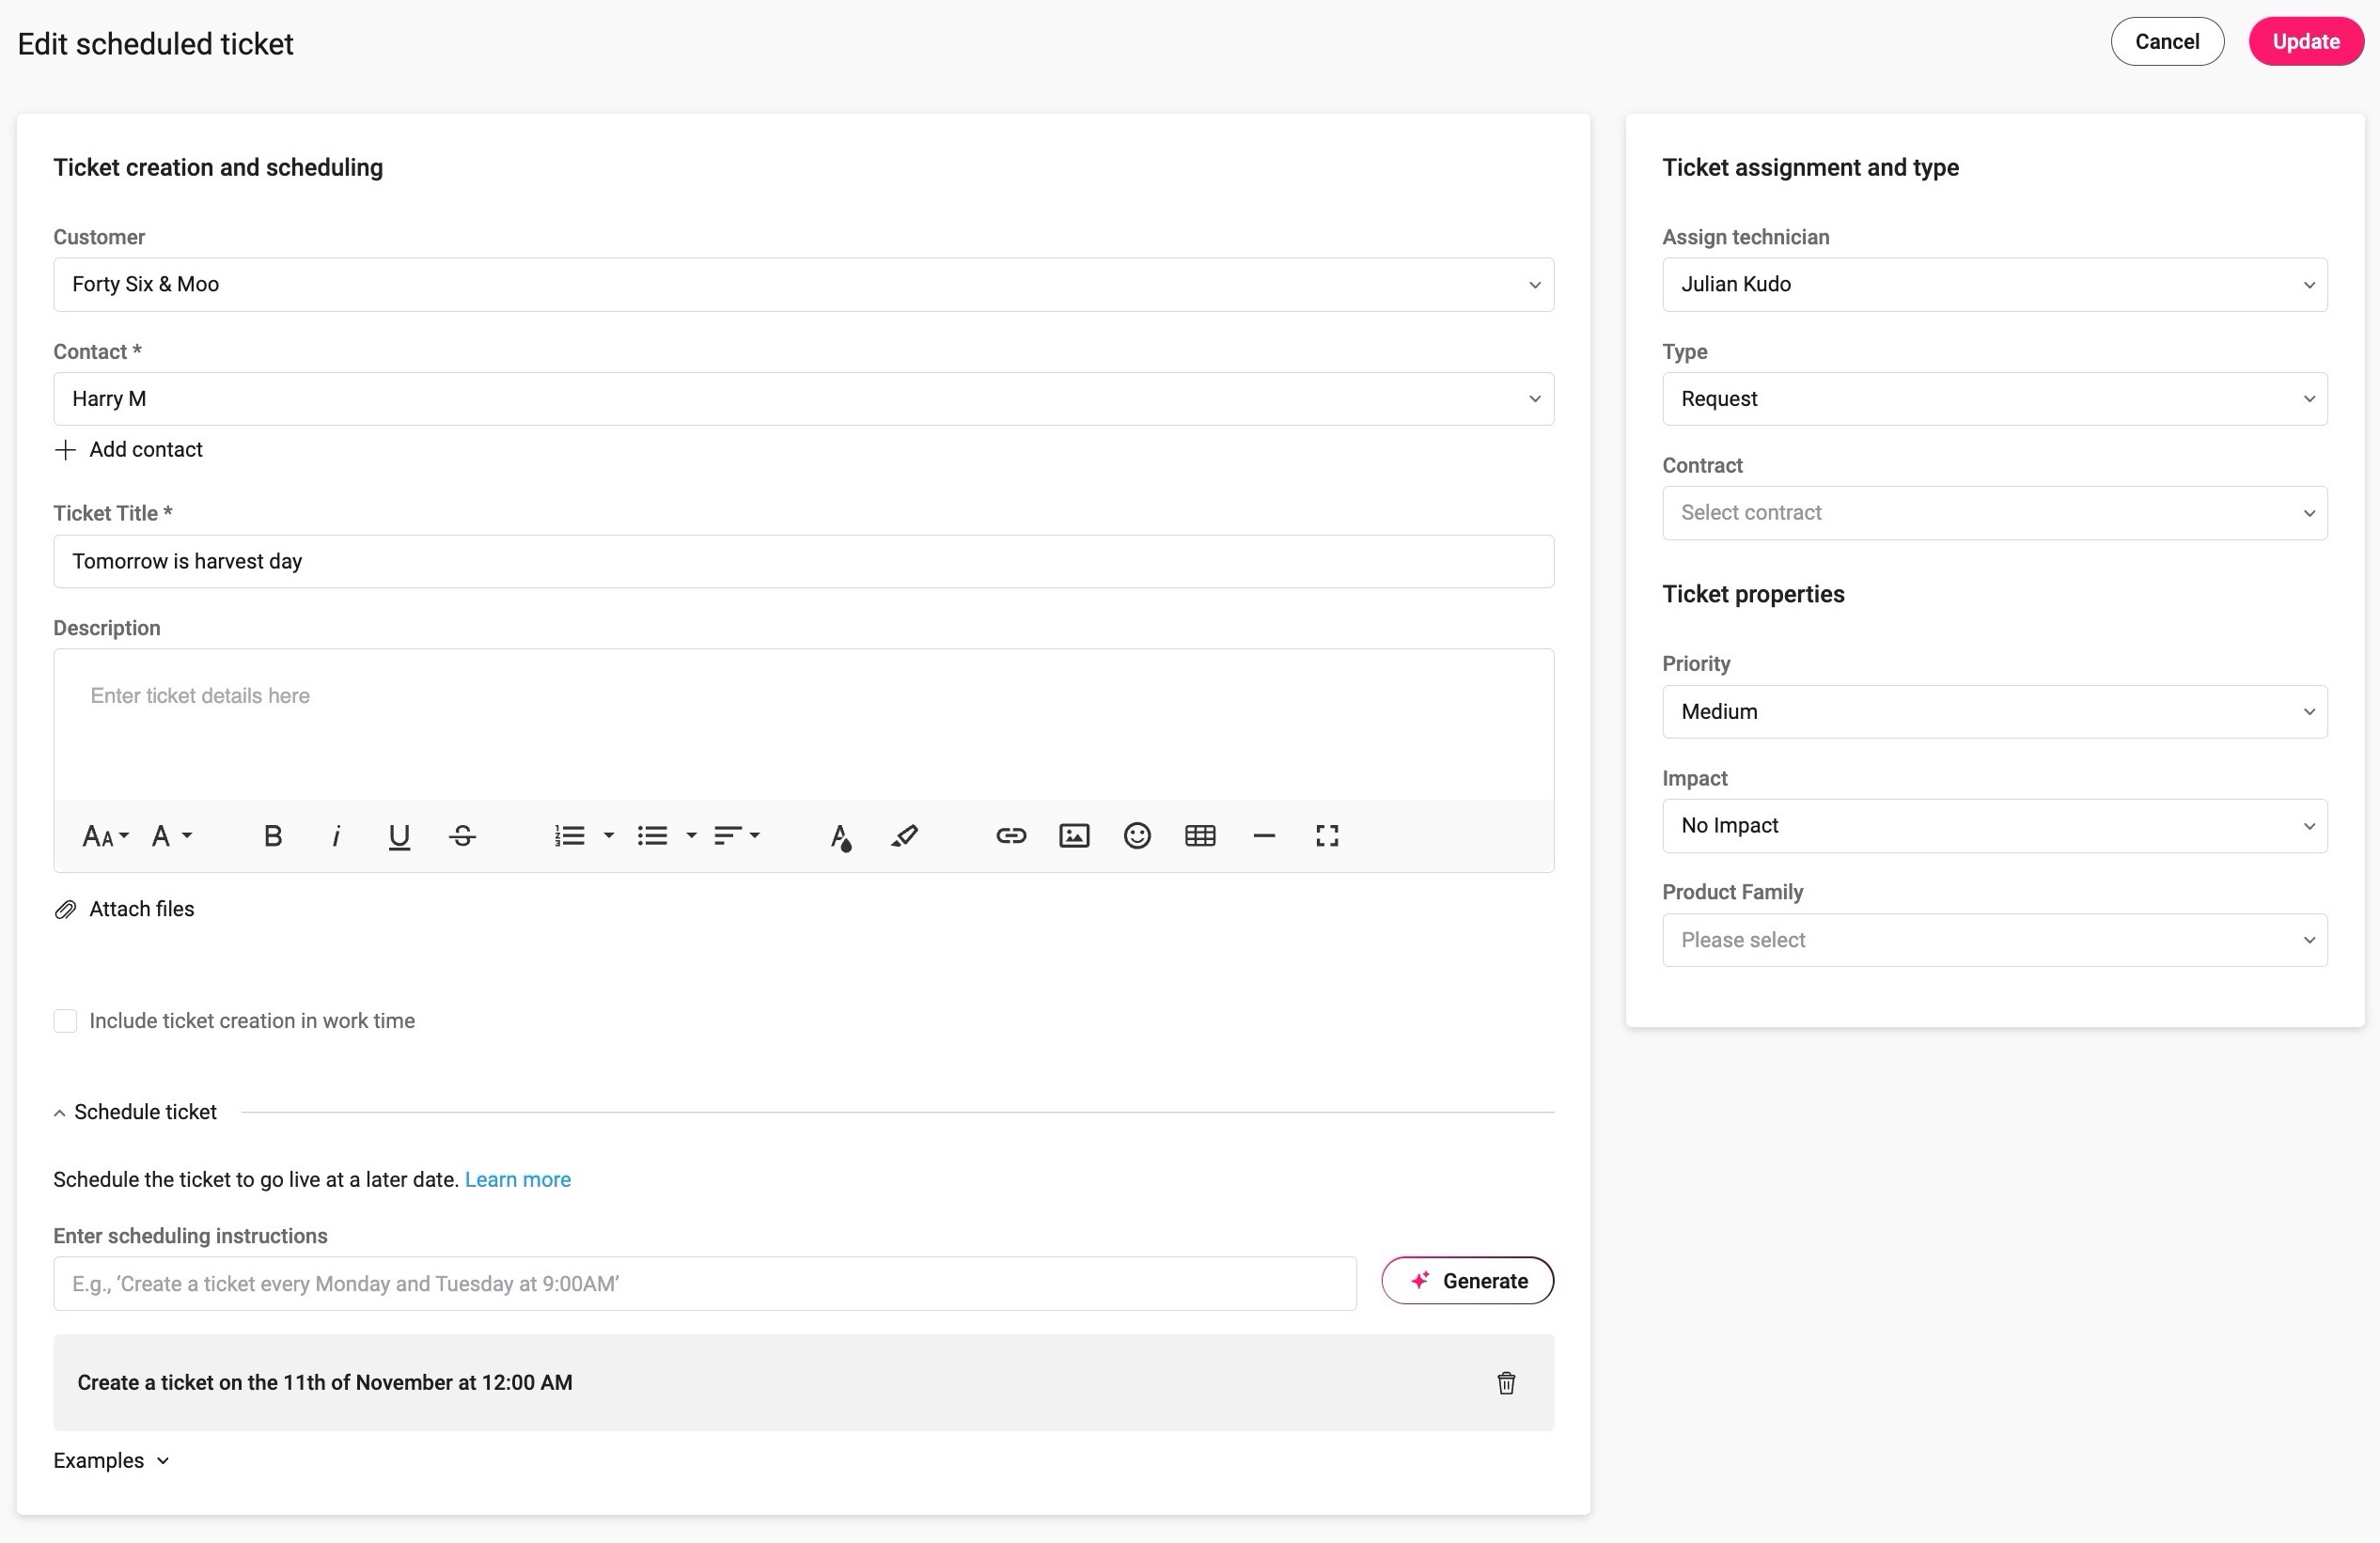Toggle bold formatting
This screenshot has width=2380, height=1543.
coord(272,836)
